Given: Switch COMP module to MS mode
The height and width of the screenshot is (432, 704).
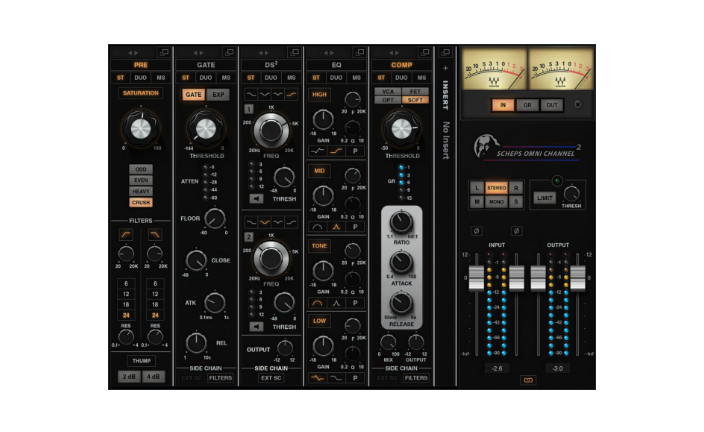Looking at the screenshot, I should coord(422,78).
